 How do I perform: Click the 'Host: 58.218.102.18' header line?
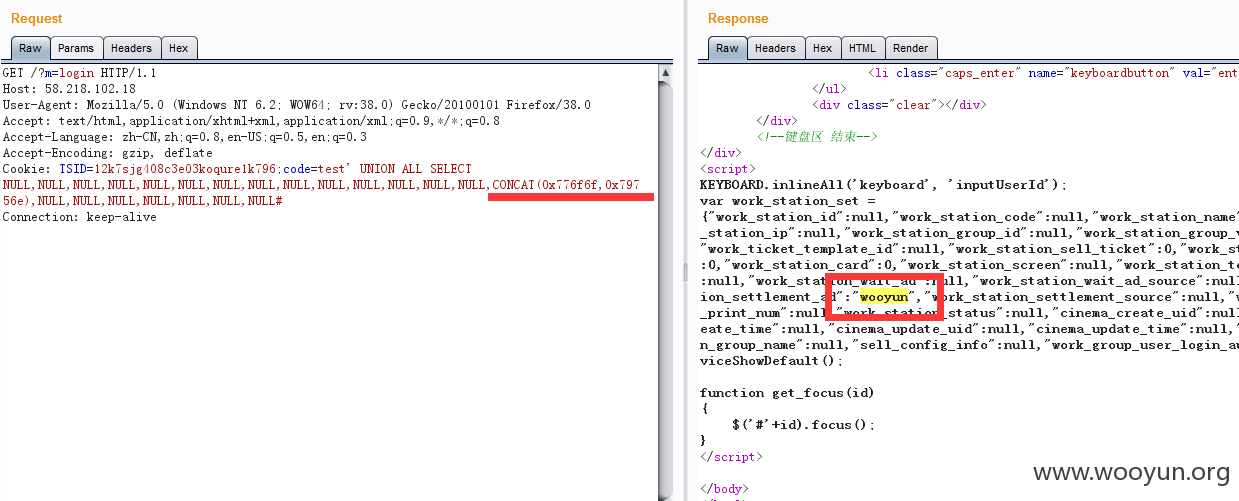[69, 89]
